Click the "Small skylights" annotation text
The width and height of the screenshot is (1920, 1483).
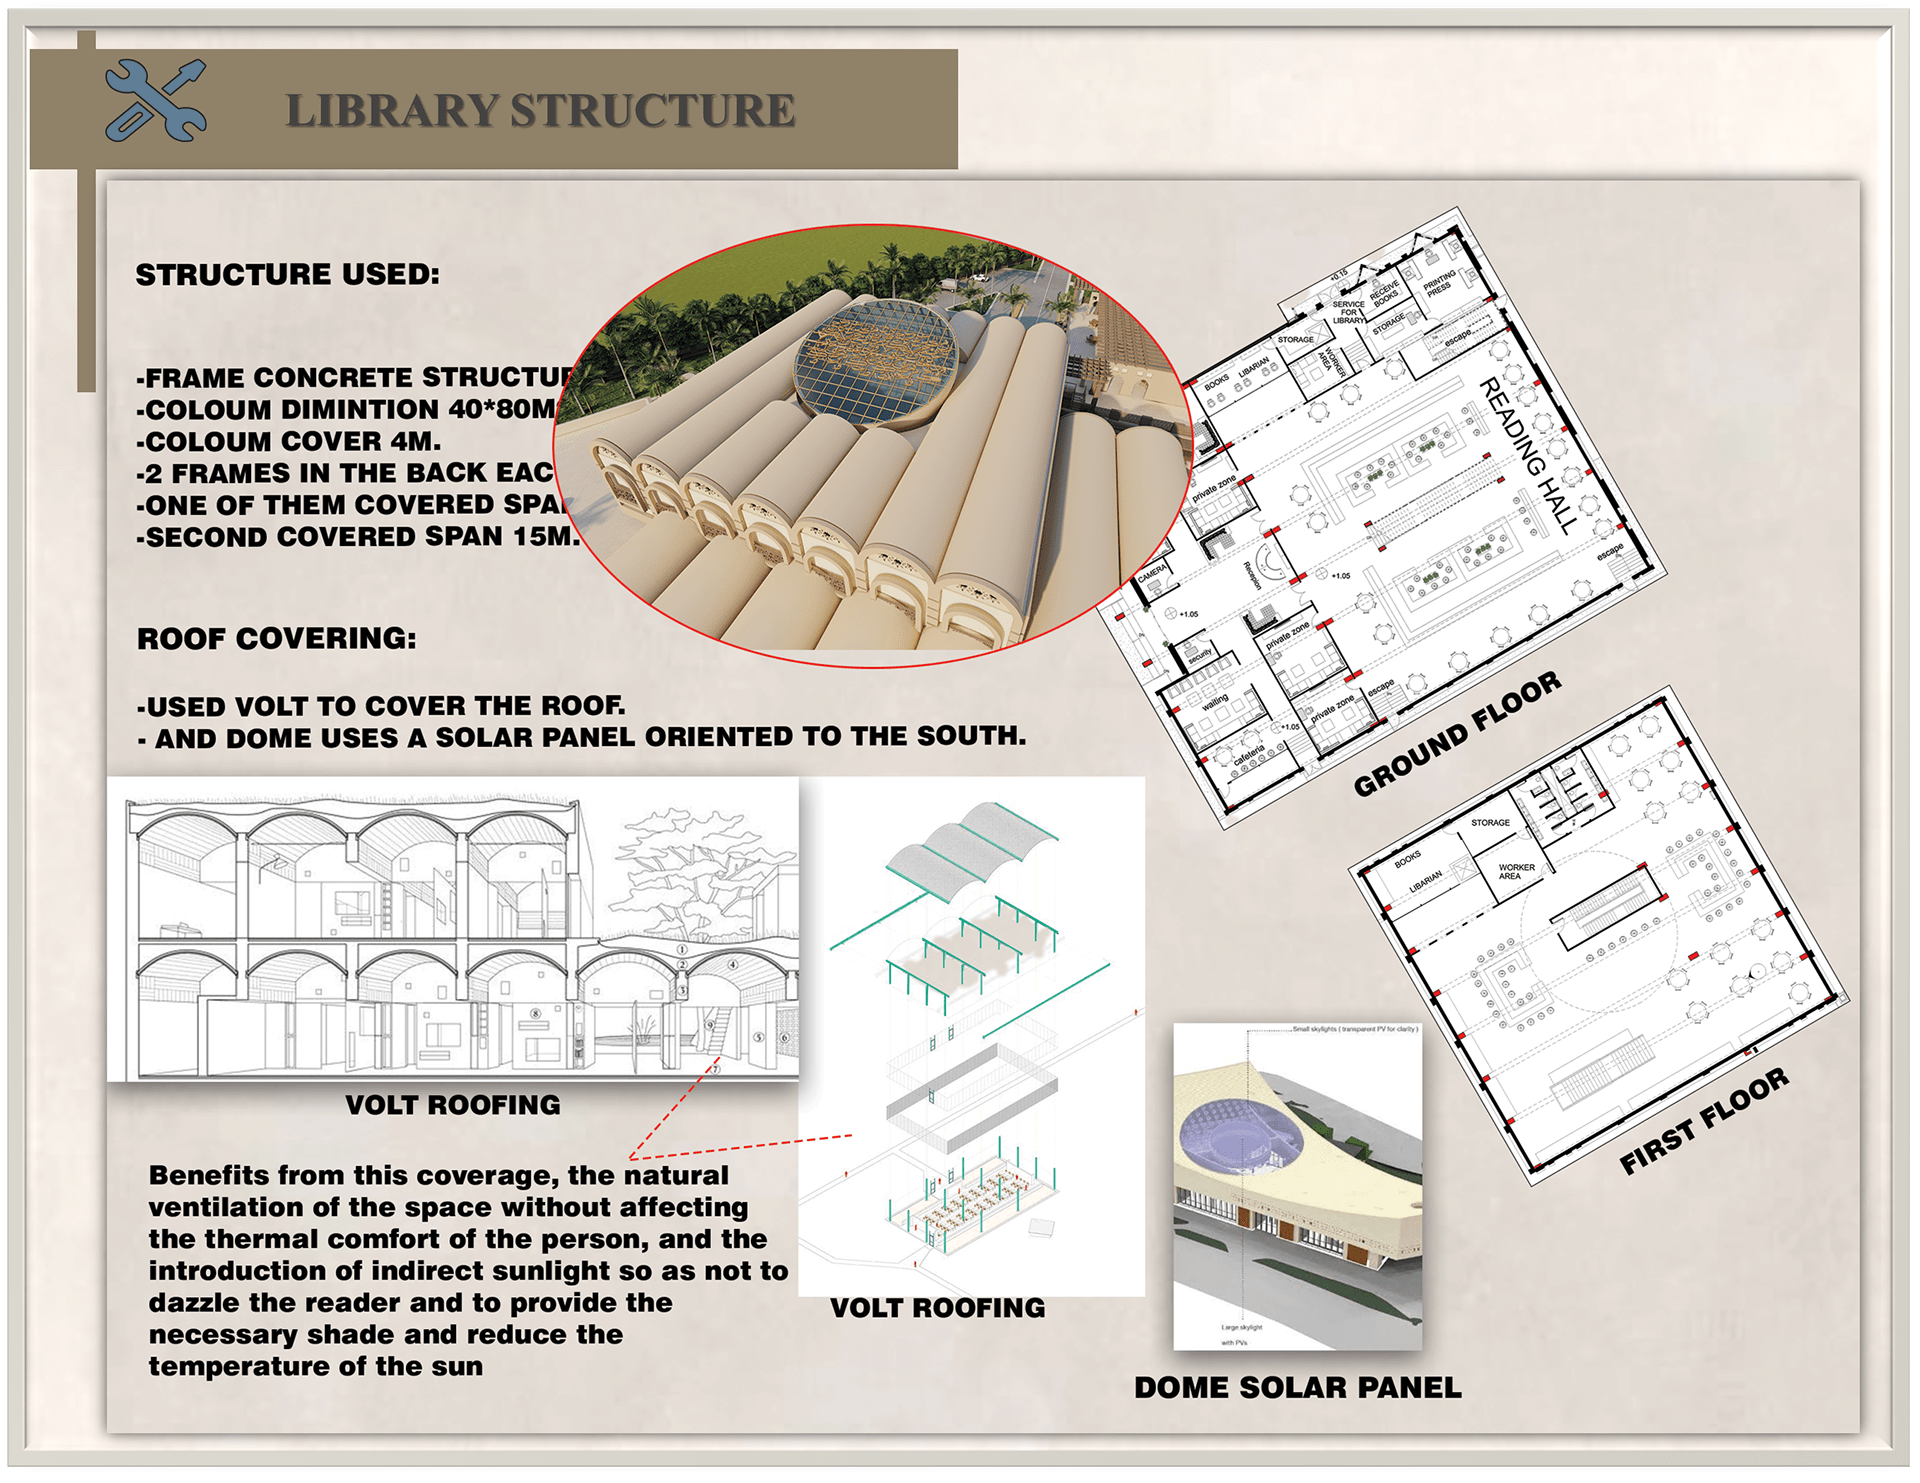1354,1029
